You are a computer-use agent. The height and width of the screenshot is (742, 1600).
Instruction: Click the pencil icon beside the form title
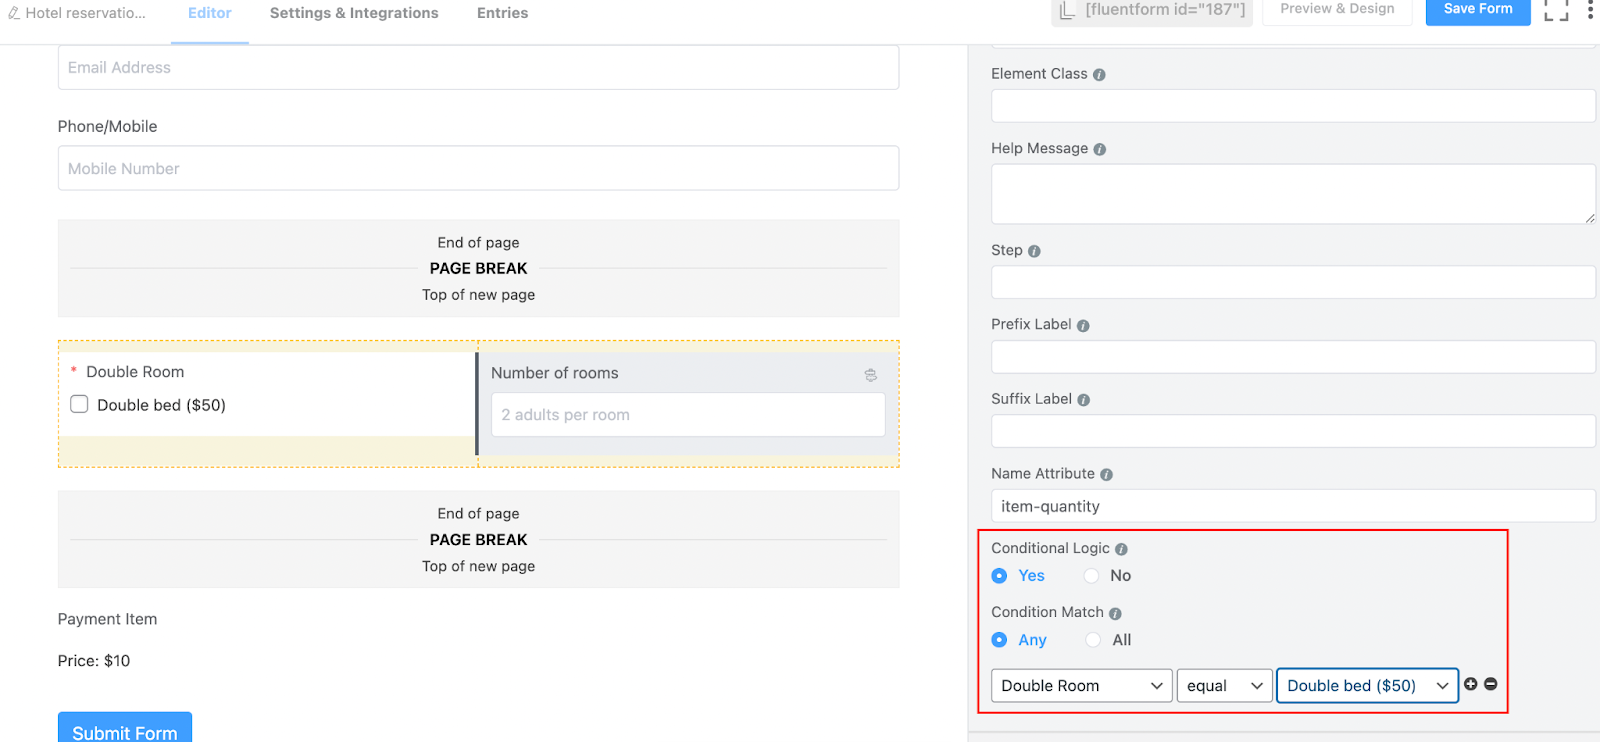(x=14, y=13)
